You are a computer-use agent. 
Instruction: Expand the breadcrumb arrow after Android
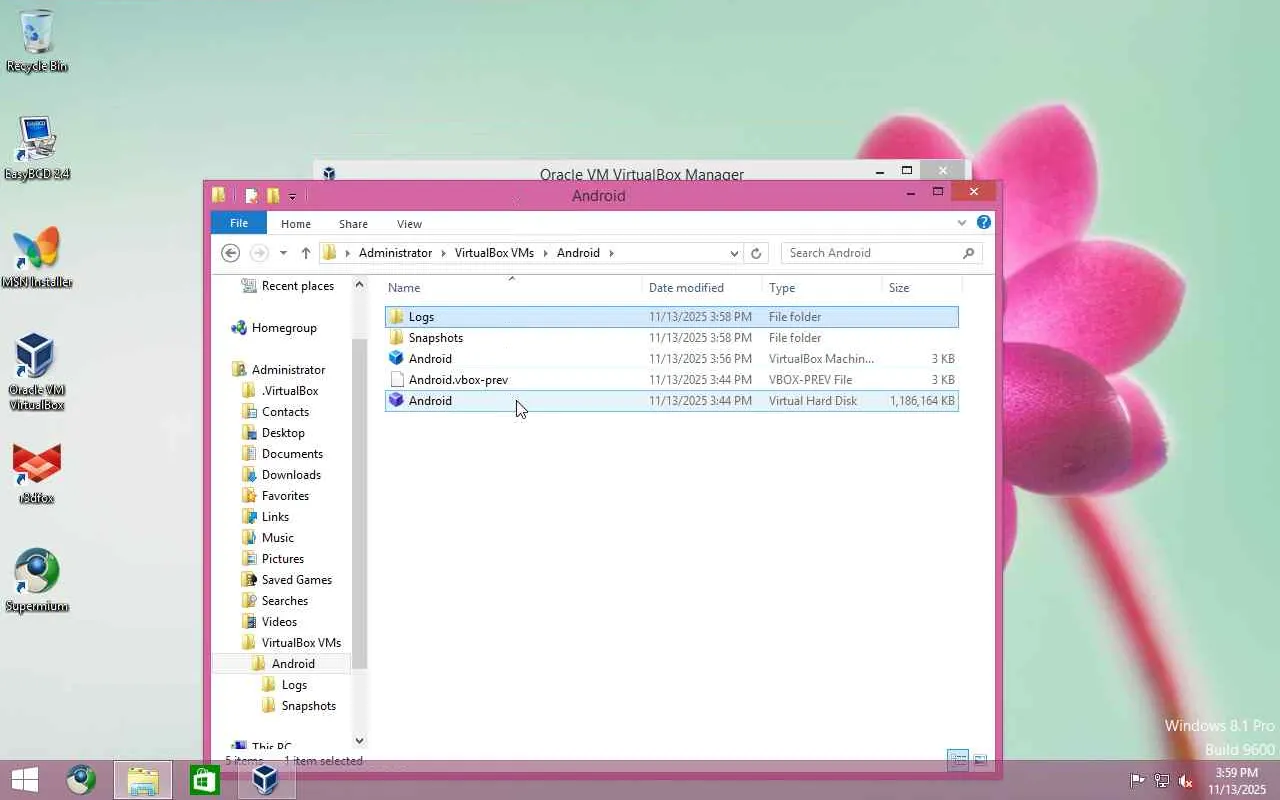coord(610,253)
